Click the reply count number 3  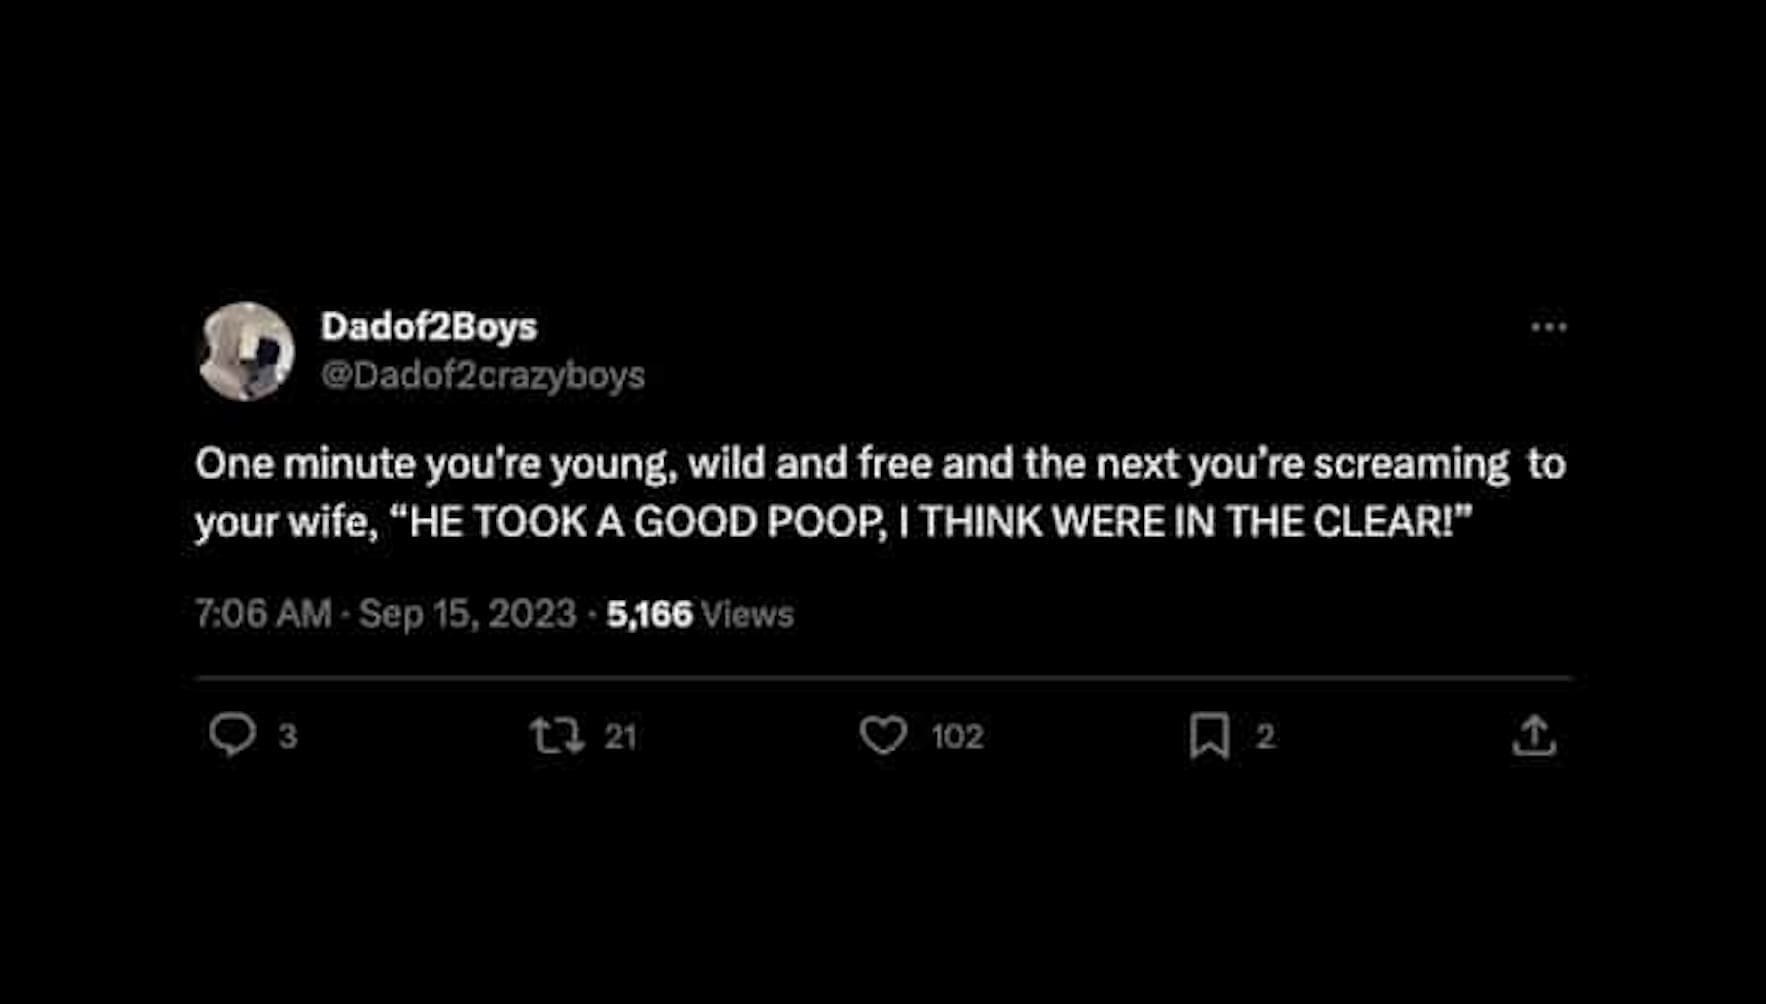tap(288, 737)
